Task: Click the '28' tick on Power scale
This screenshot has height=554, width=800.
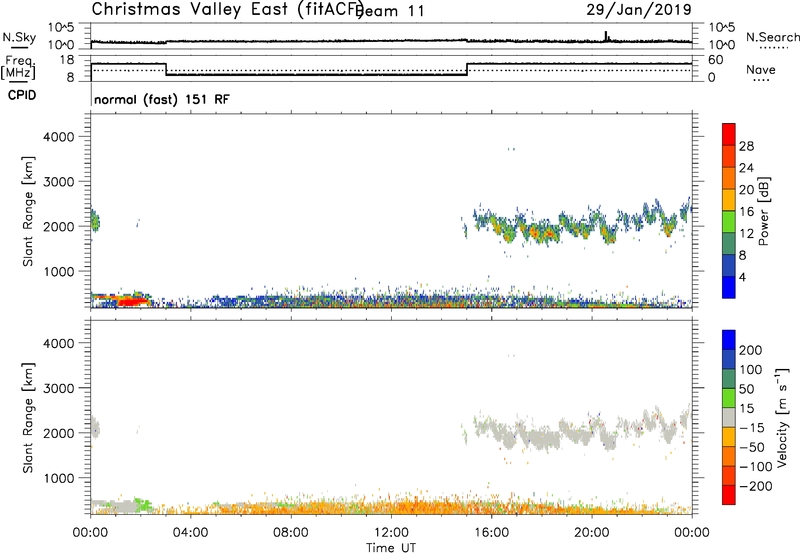Action: (746, 146)
